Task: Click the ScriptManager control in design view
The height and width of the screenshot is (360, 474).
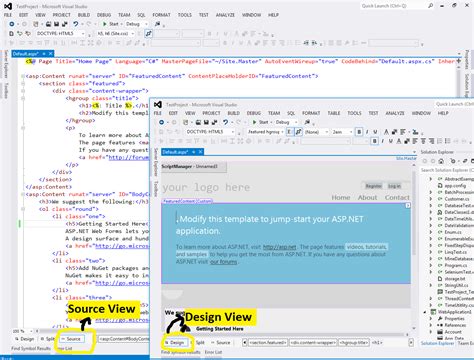Action: pos(194,167)
